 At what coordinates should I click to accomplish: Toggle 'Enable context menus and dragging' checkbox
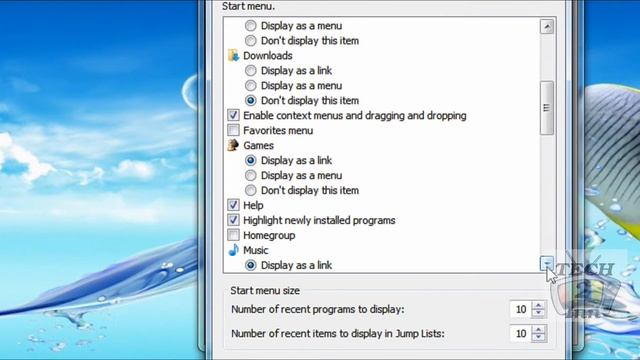[233, 116]
